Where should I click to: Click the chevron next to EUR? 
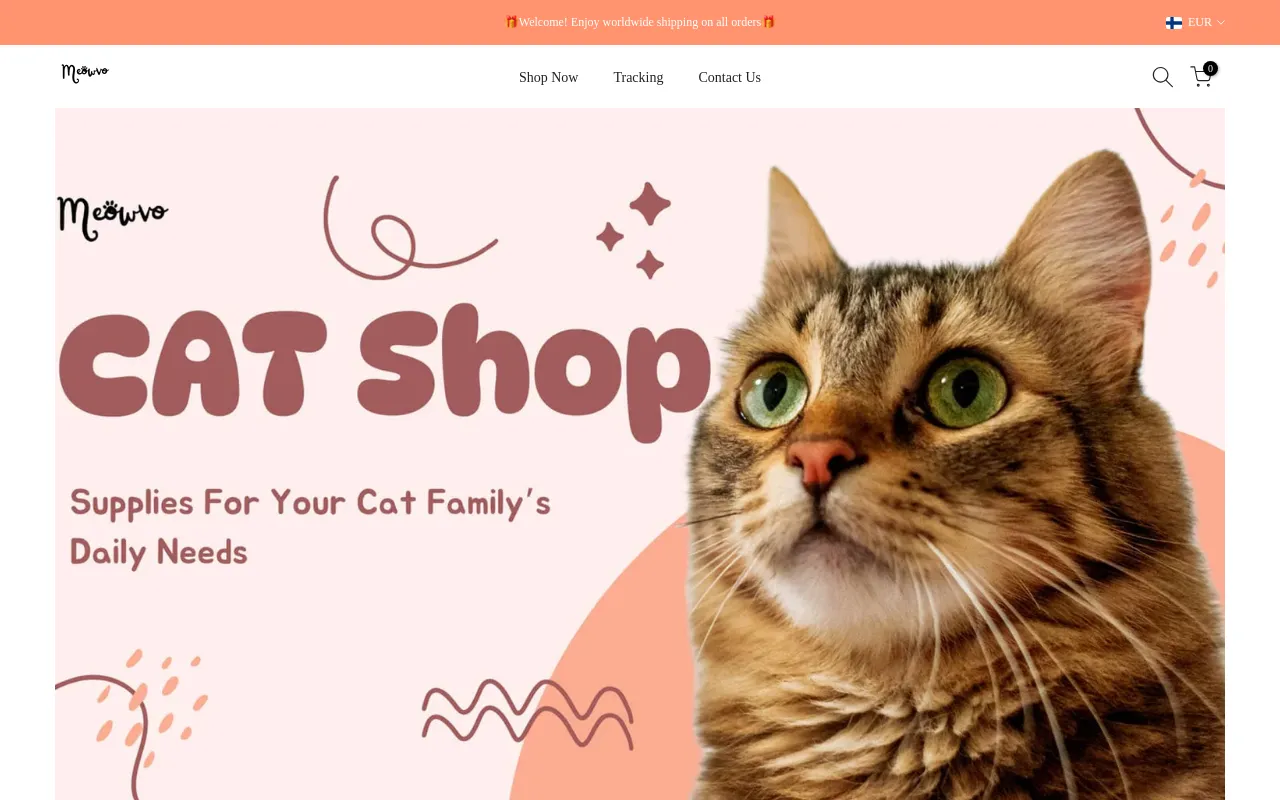1221,23
